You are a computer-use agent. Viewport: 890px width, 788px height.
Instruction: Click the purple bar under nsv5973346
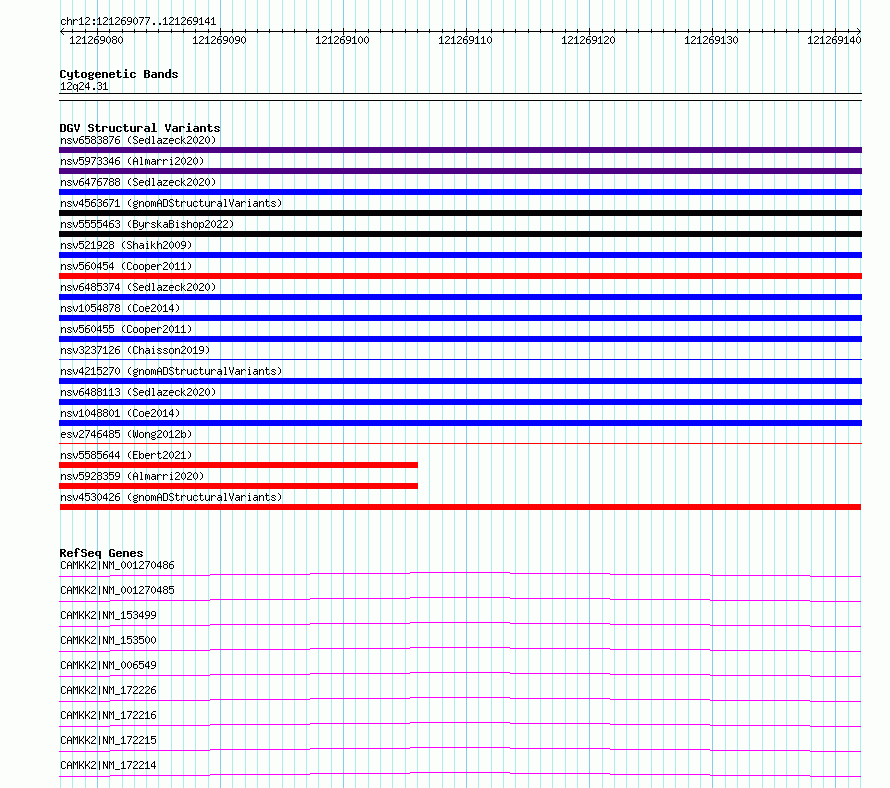[460, 171]
